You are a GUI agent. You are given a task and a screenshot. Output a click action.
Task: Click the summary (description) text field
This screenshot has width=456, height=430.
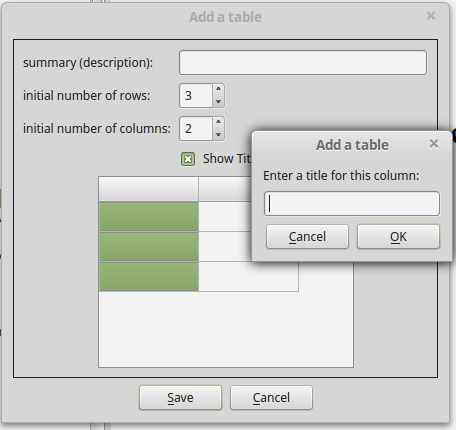tap(303, 62)
